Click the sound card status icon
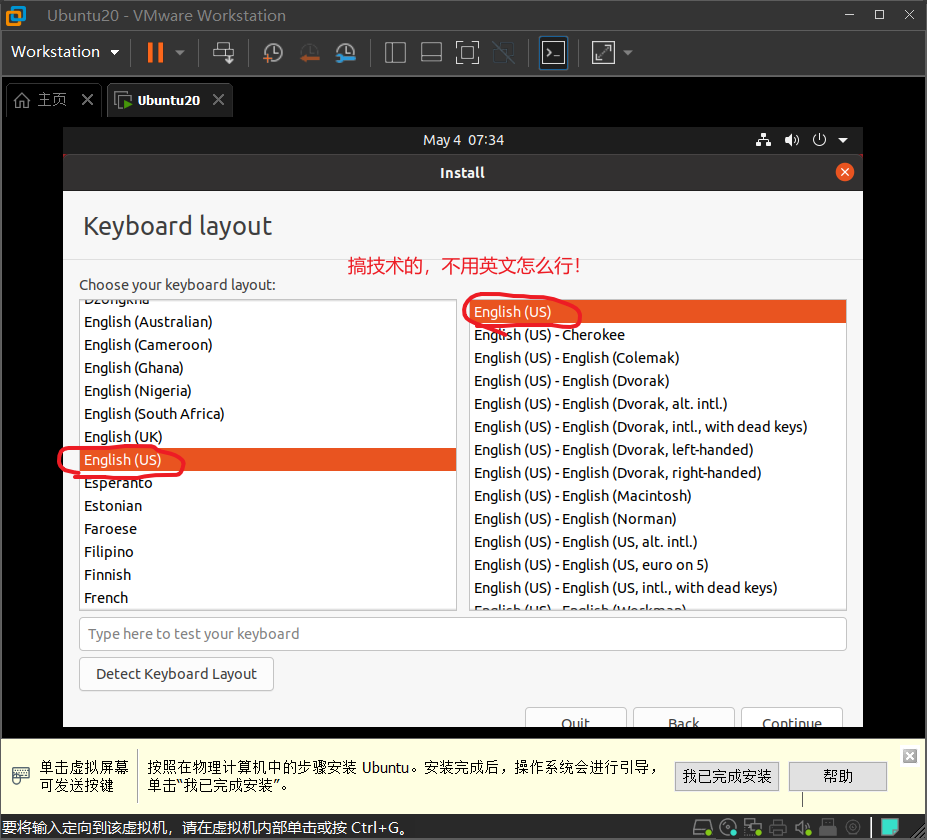This screenshot has width=927, height=840. 803,828
